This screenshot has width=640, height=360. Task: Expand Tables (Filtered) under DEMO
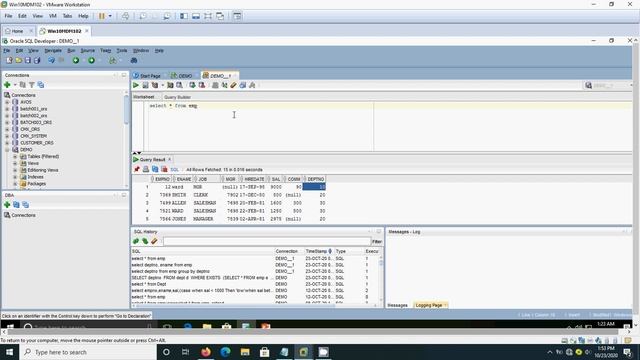click(15, 157)
